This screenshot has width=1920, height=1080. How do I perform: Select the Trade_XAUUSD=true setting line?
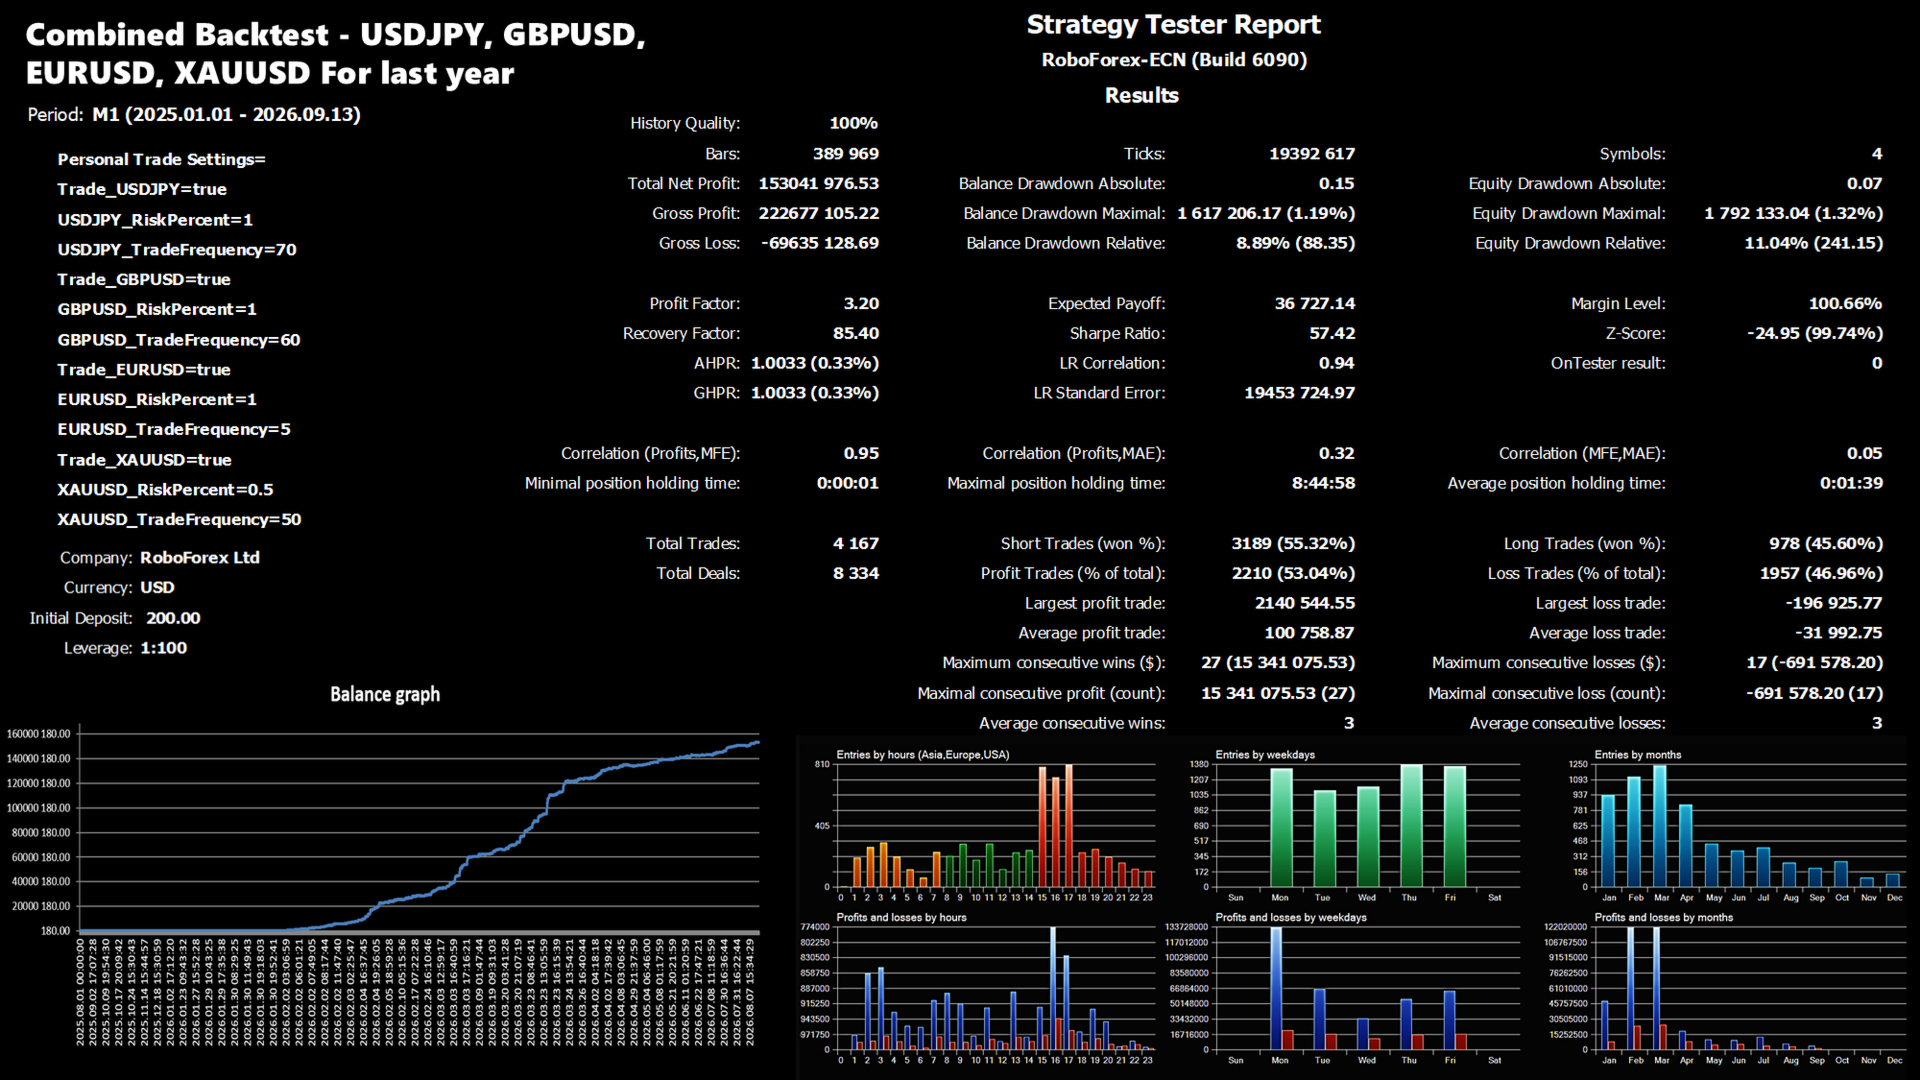(144, 459)
